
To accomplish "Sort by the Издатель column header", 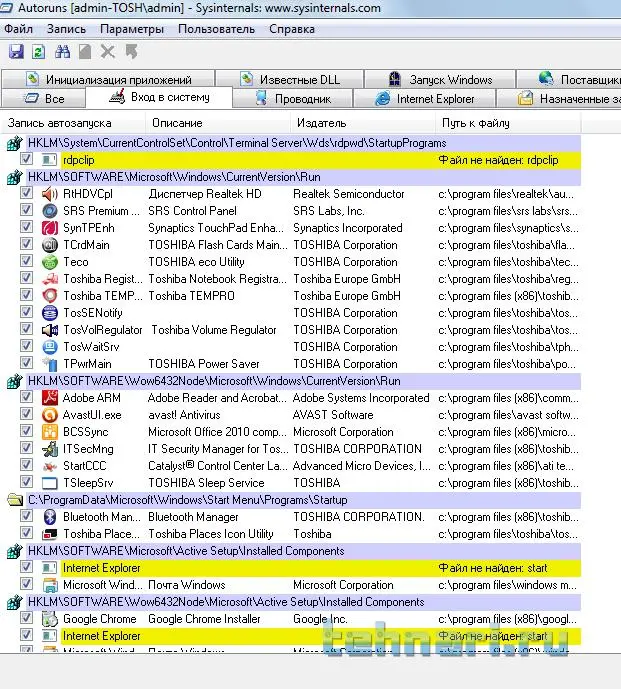I will point(320,123).
